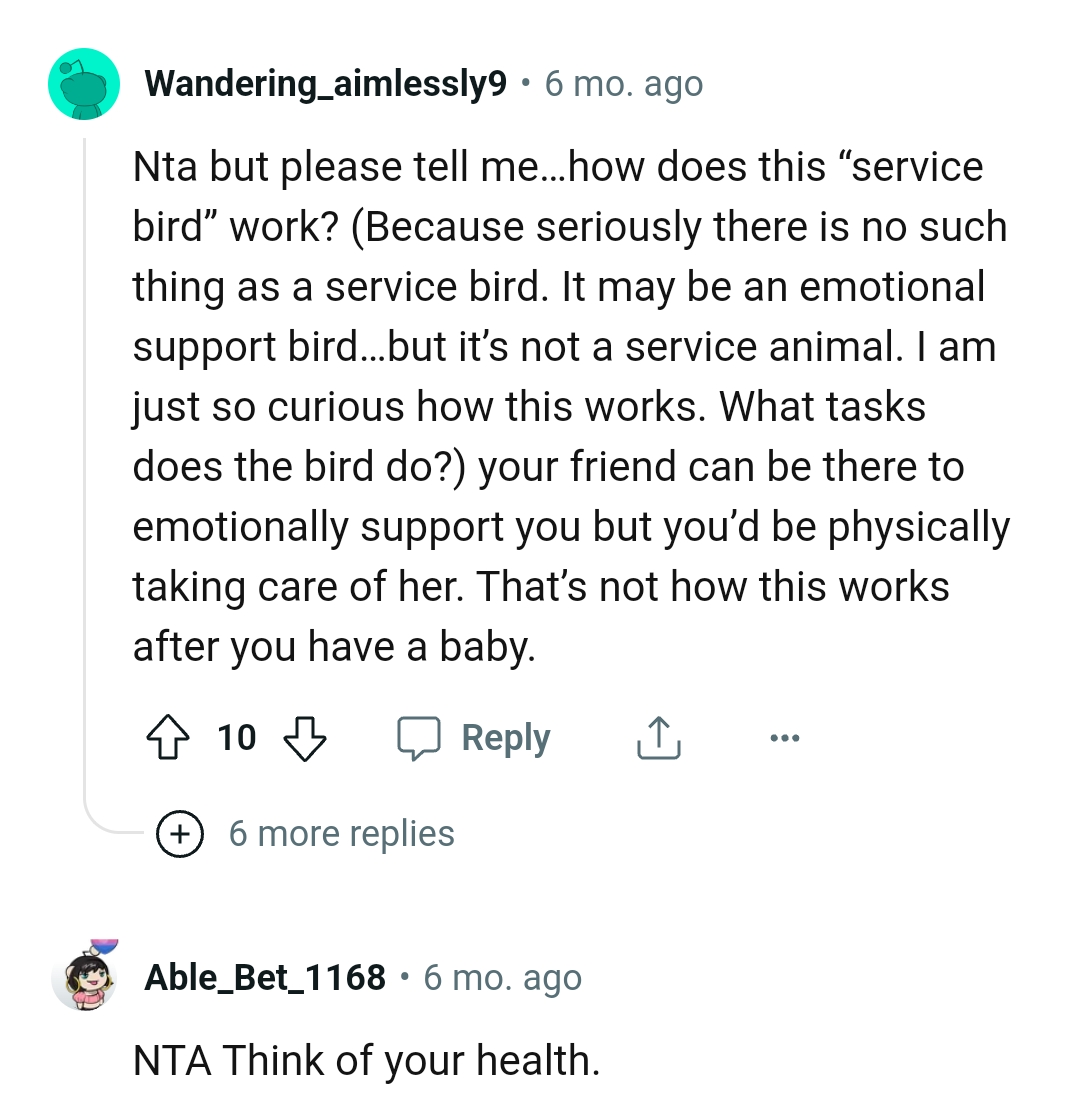Expand the 6 more replies thread
The width and height of the screenshot is (1079, 1114).
343,833
